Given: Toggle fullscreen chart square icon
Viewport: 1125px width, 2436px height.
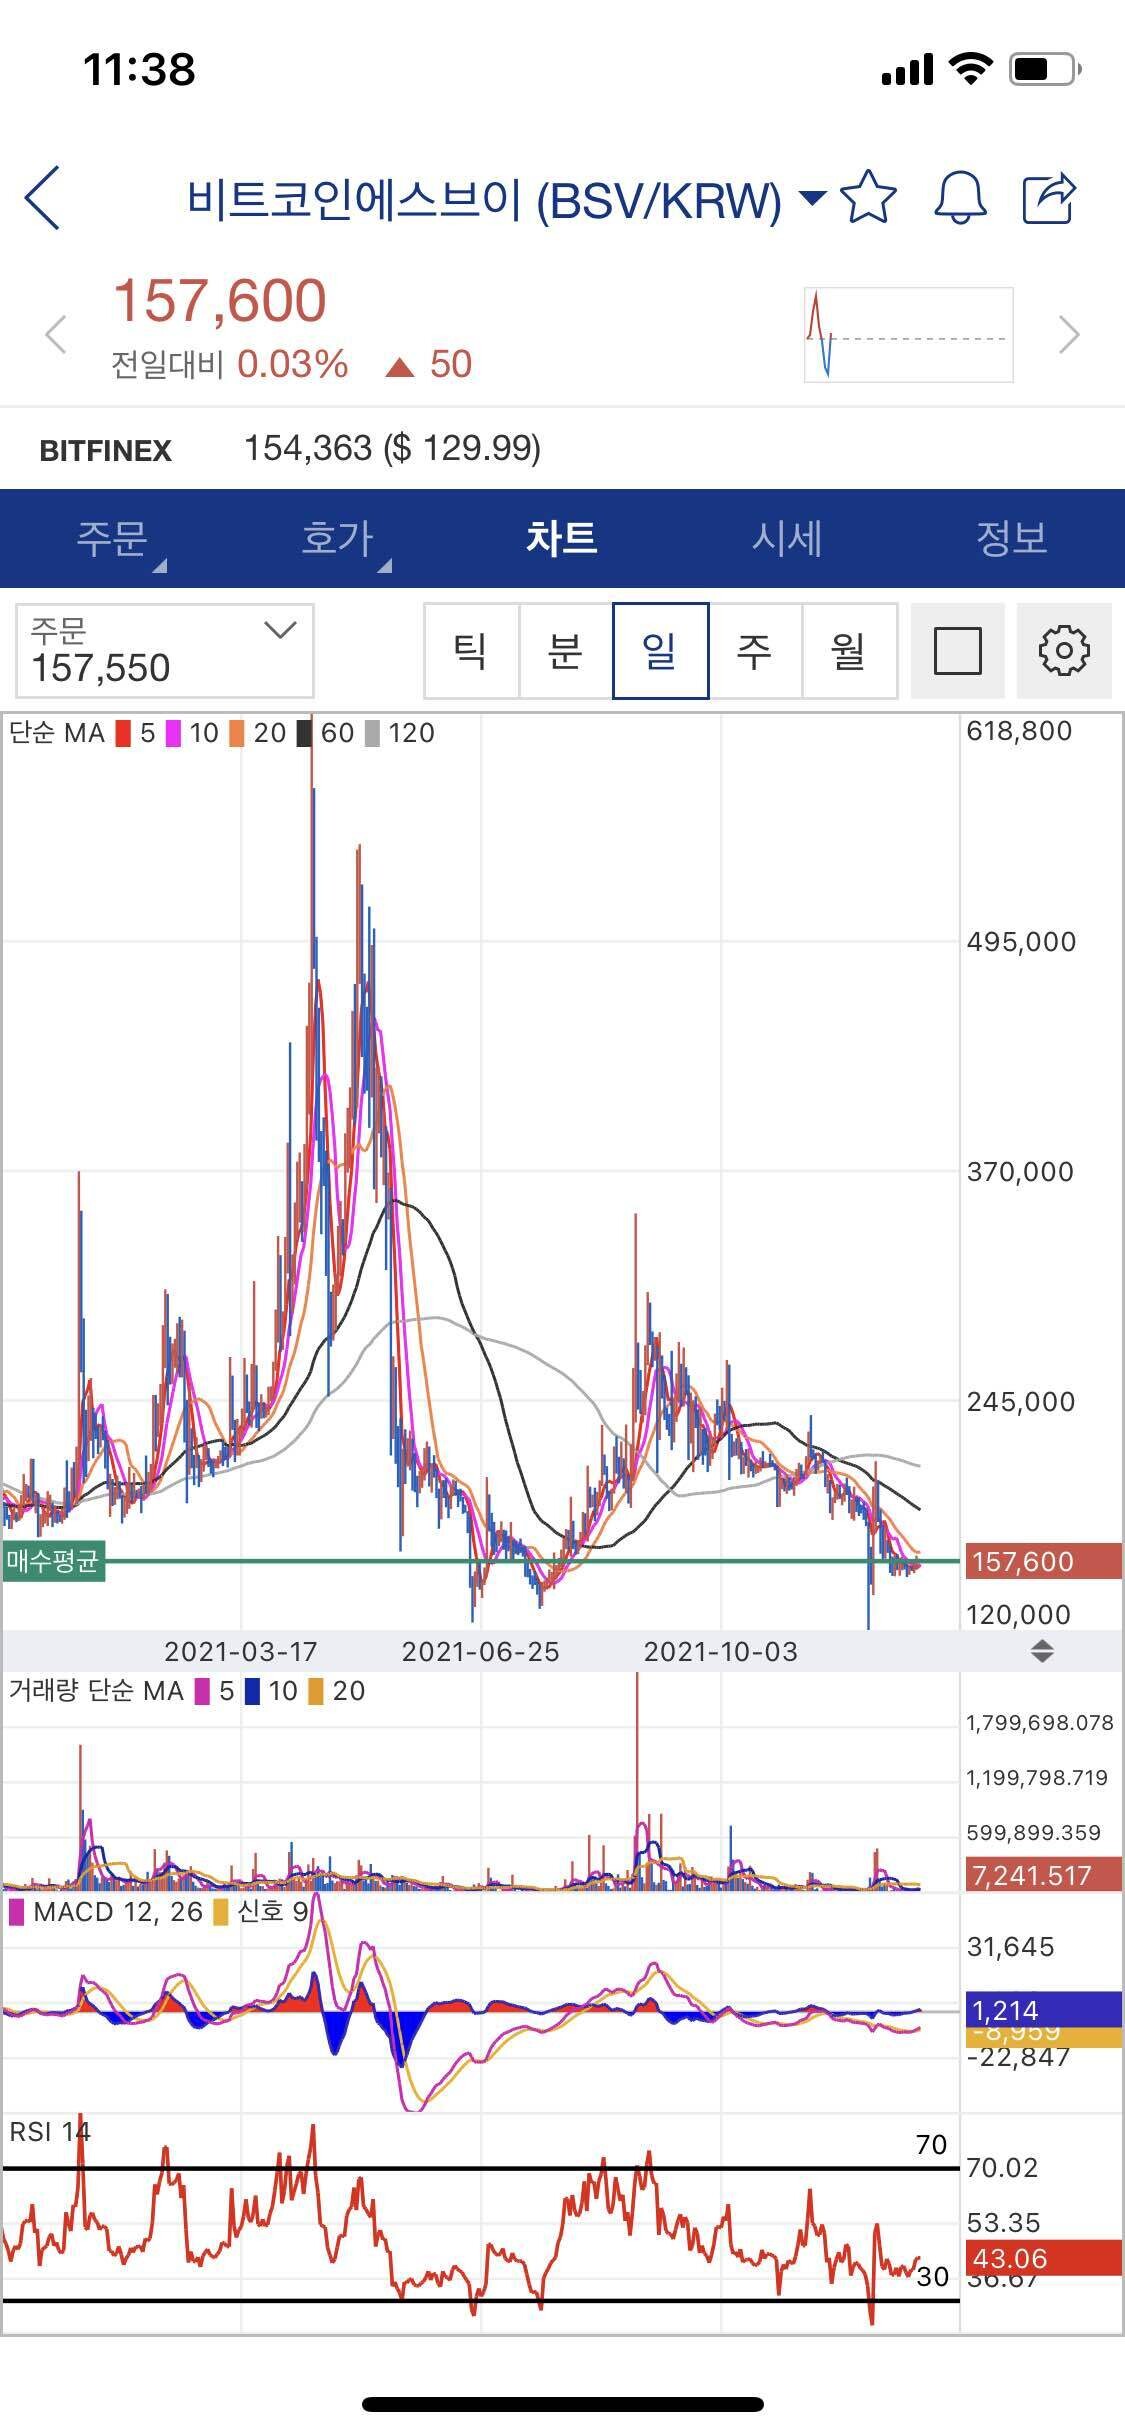Looking at the screenshot, I should 957,651.
